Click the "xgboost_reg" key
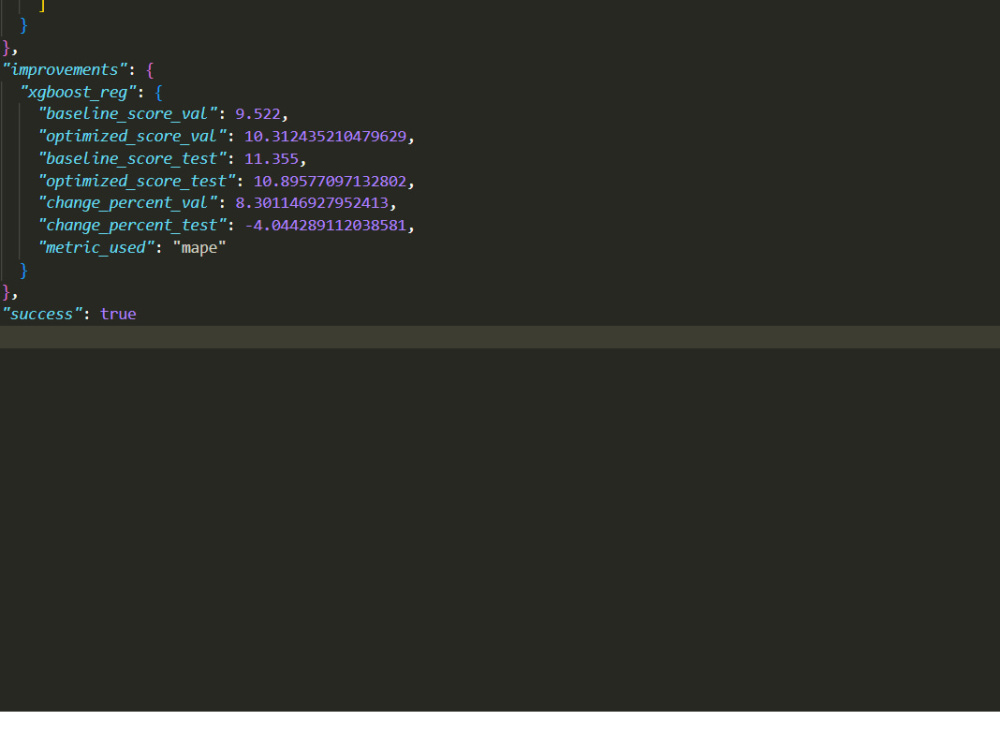The width and height of the screenshot is (1000, 750). pos(78,92)
